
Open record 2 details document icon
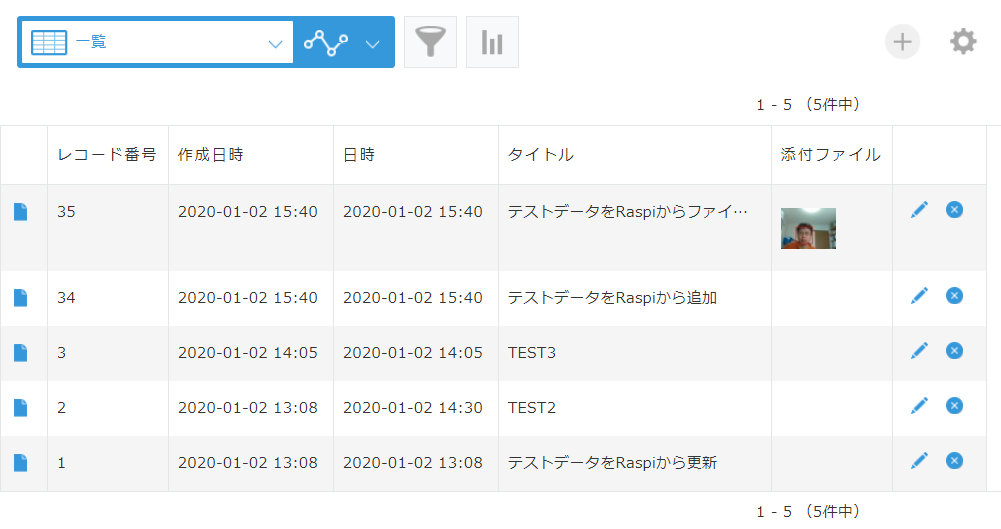[x=20, y=408]
